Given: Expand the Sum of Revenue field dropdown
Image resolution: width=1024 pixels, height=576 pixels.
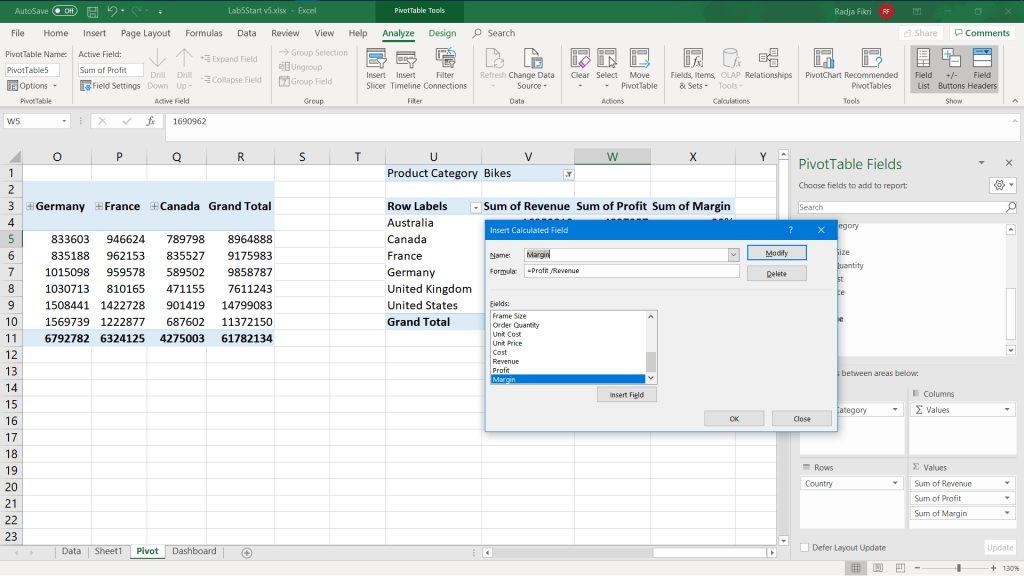Looking at the screenshot, I should coord(1008,484).
